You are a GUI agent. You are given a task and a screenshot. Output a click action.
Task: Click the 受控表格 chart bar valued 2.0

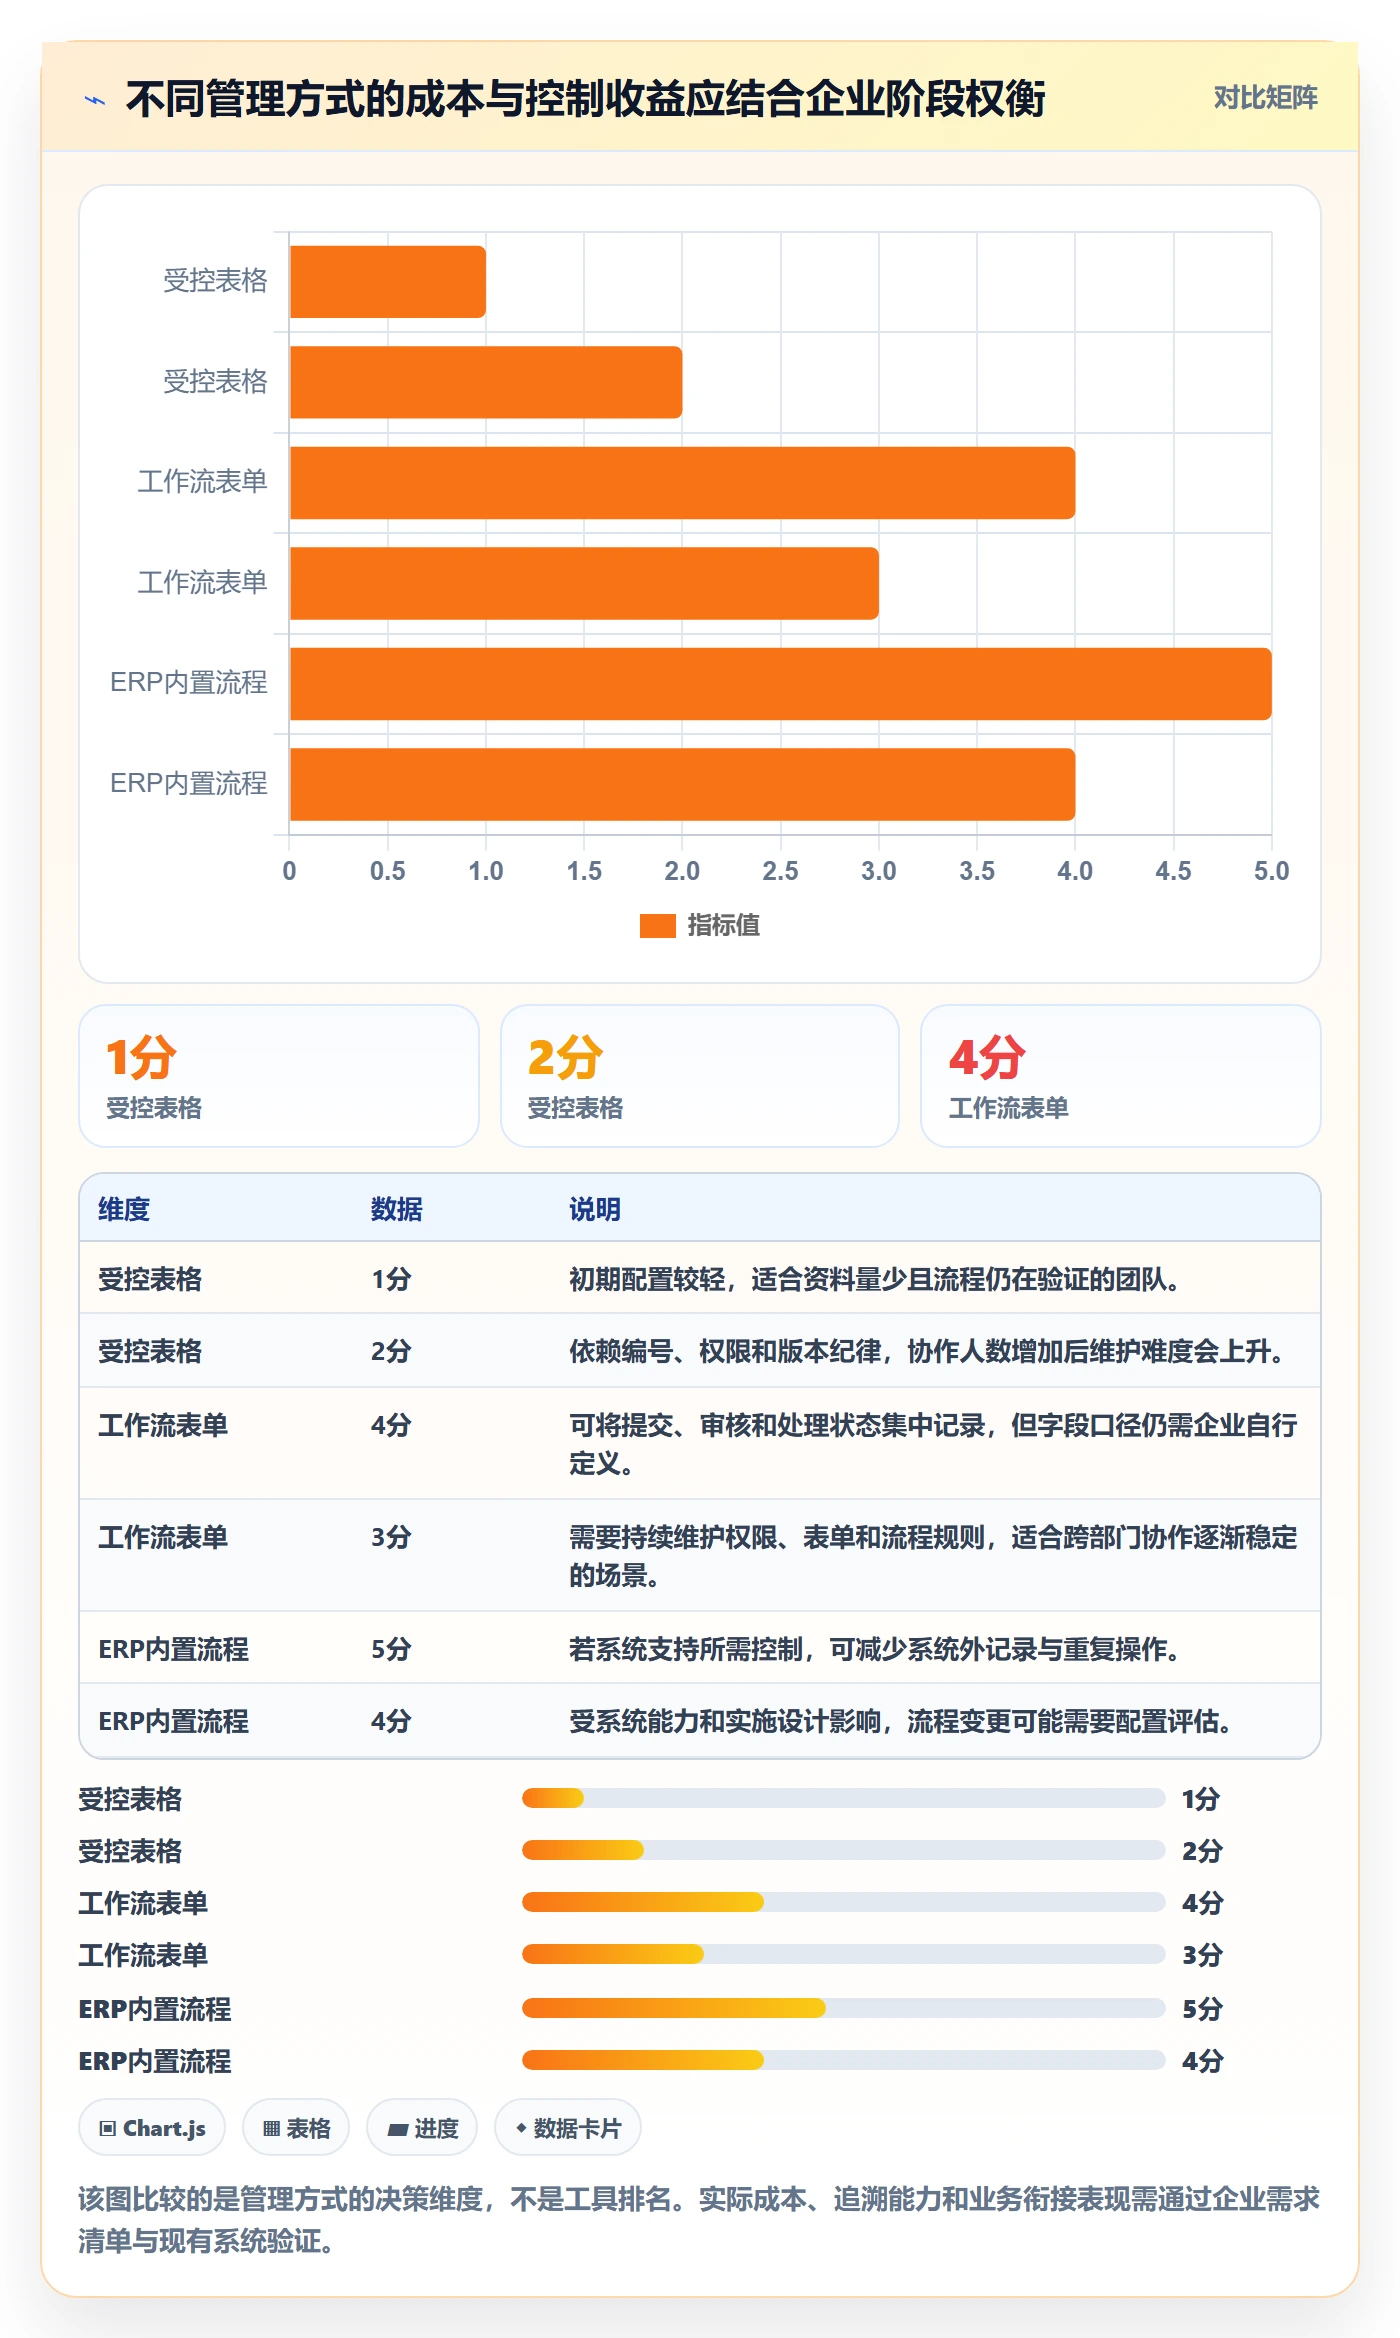(486, 382)
